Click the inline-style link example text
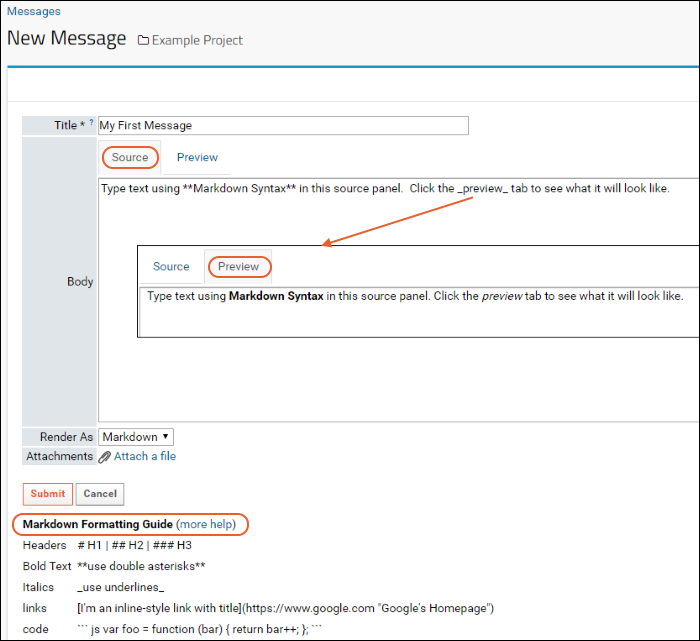This screenshot has height=641, width=700. click(x=286, y=608)
